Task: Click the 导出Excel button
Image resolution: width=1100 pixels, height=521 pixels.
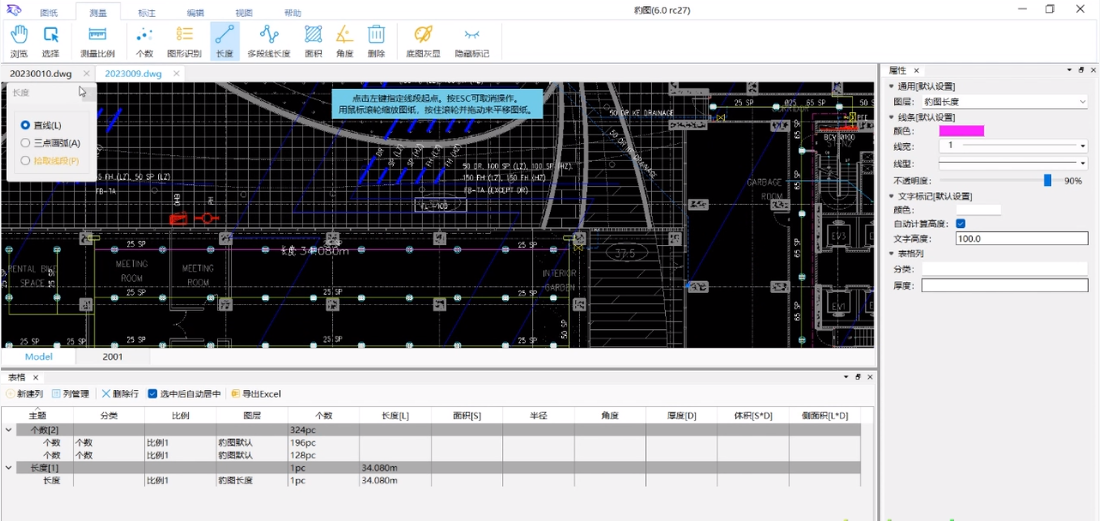Action: (x=257, y=394)
